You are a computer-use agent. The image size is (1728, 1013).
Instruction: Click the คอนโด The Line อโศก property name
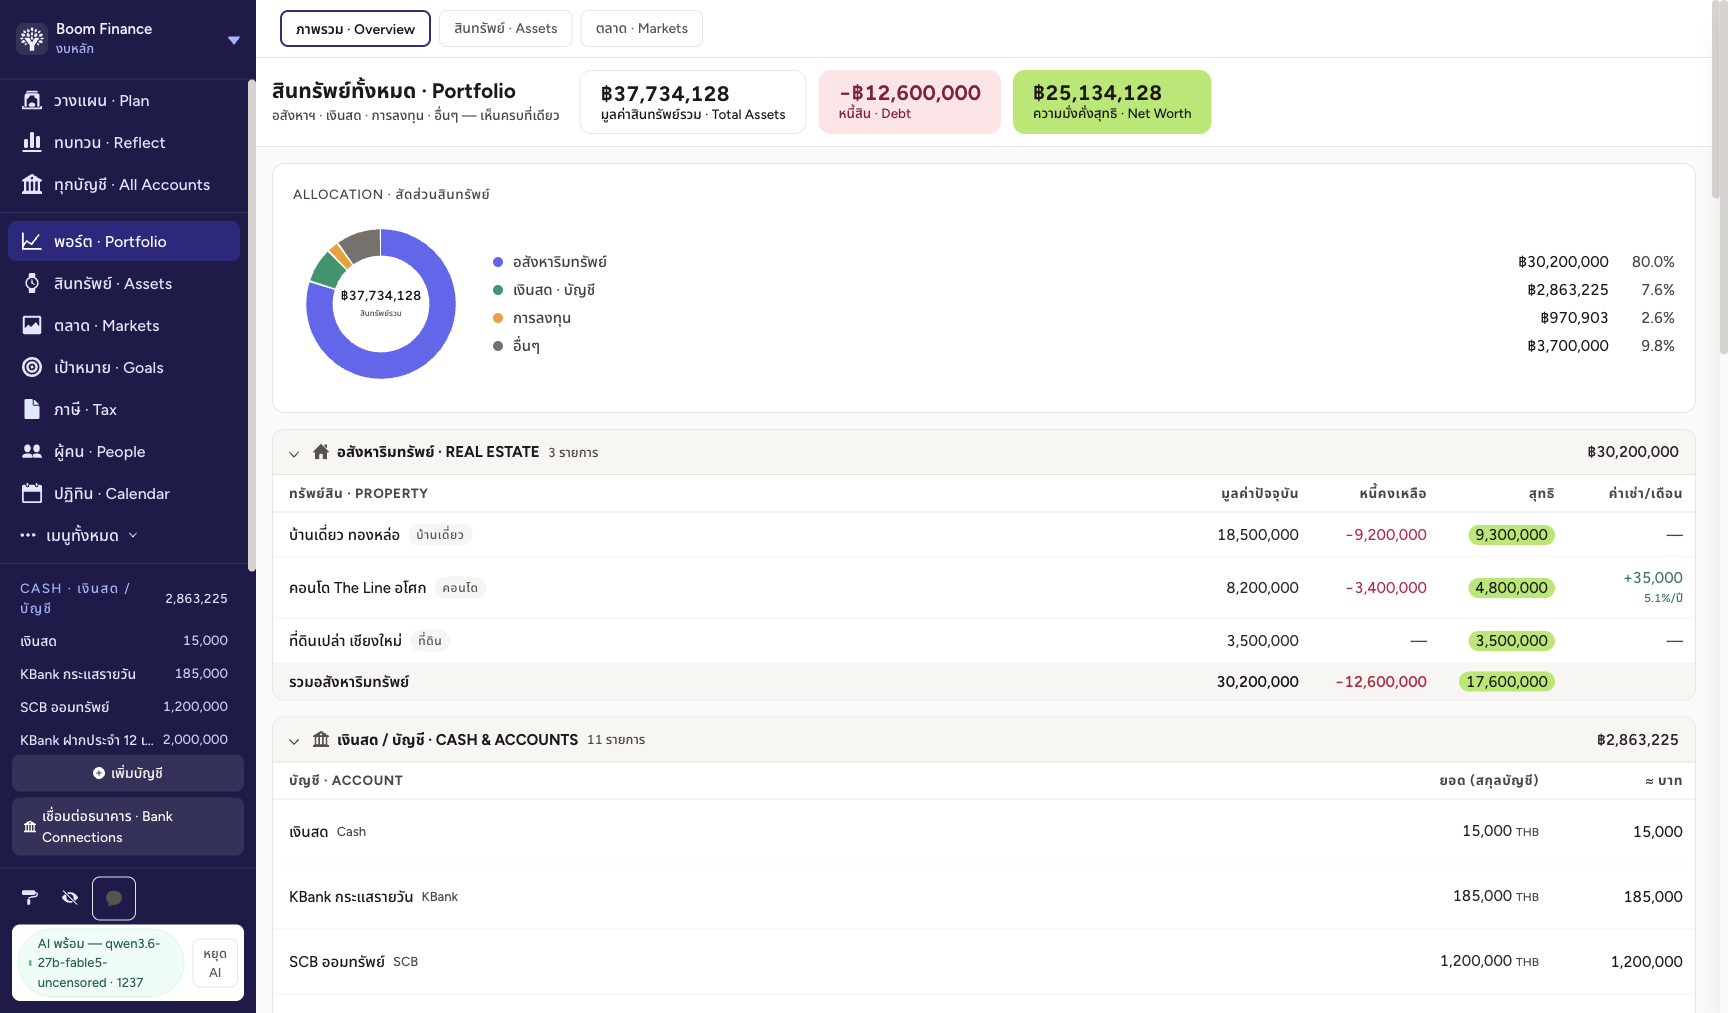(x=357, y=588)
